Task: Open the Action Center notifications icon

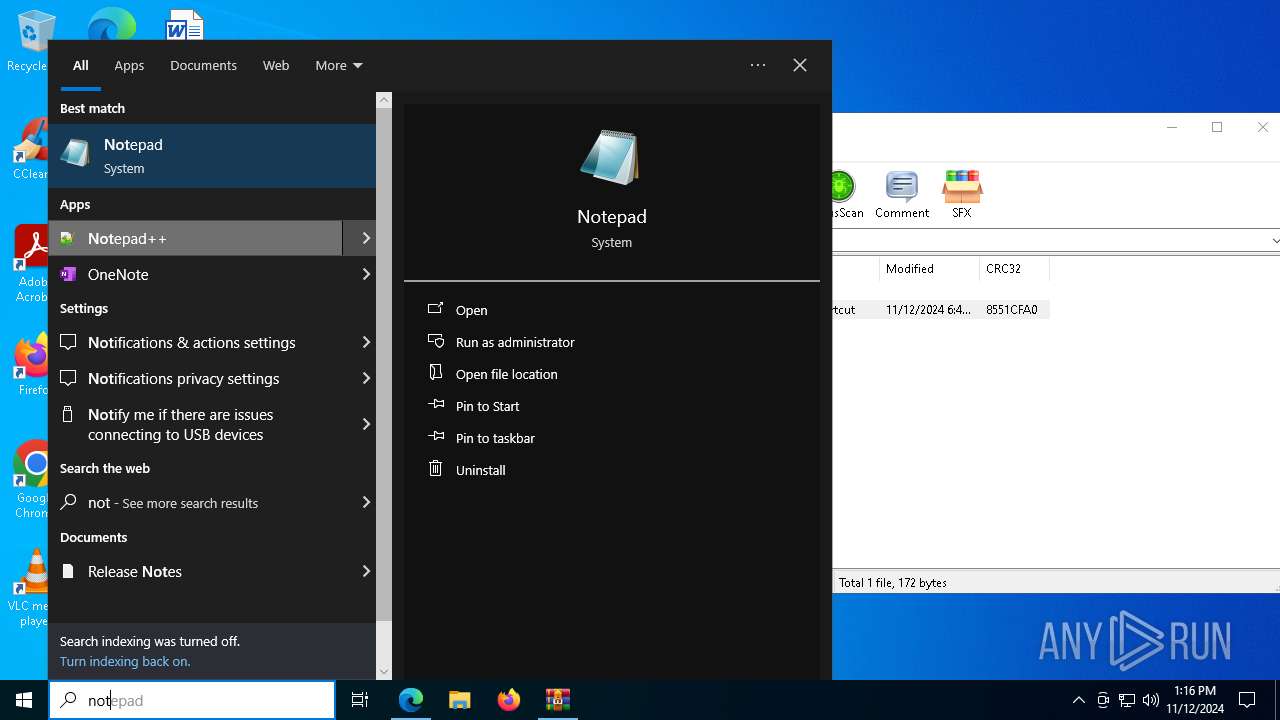Action: 1247,700
